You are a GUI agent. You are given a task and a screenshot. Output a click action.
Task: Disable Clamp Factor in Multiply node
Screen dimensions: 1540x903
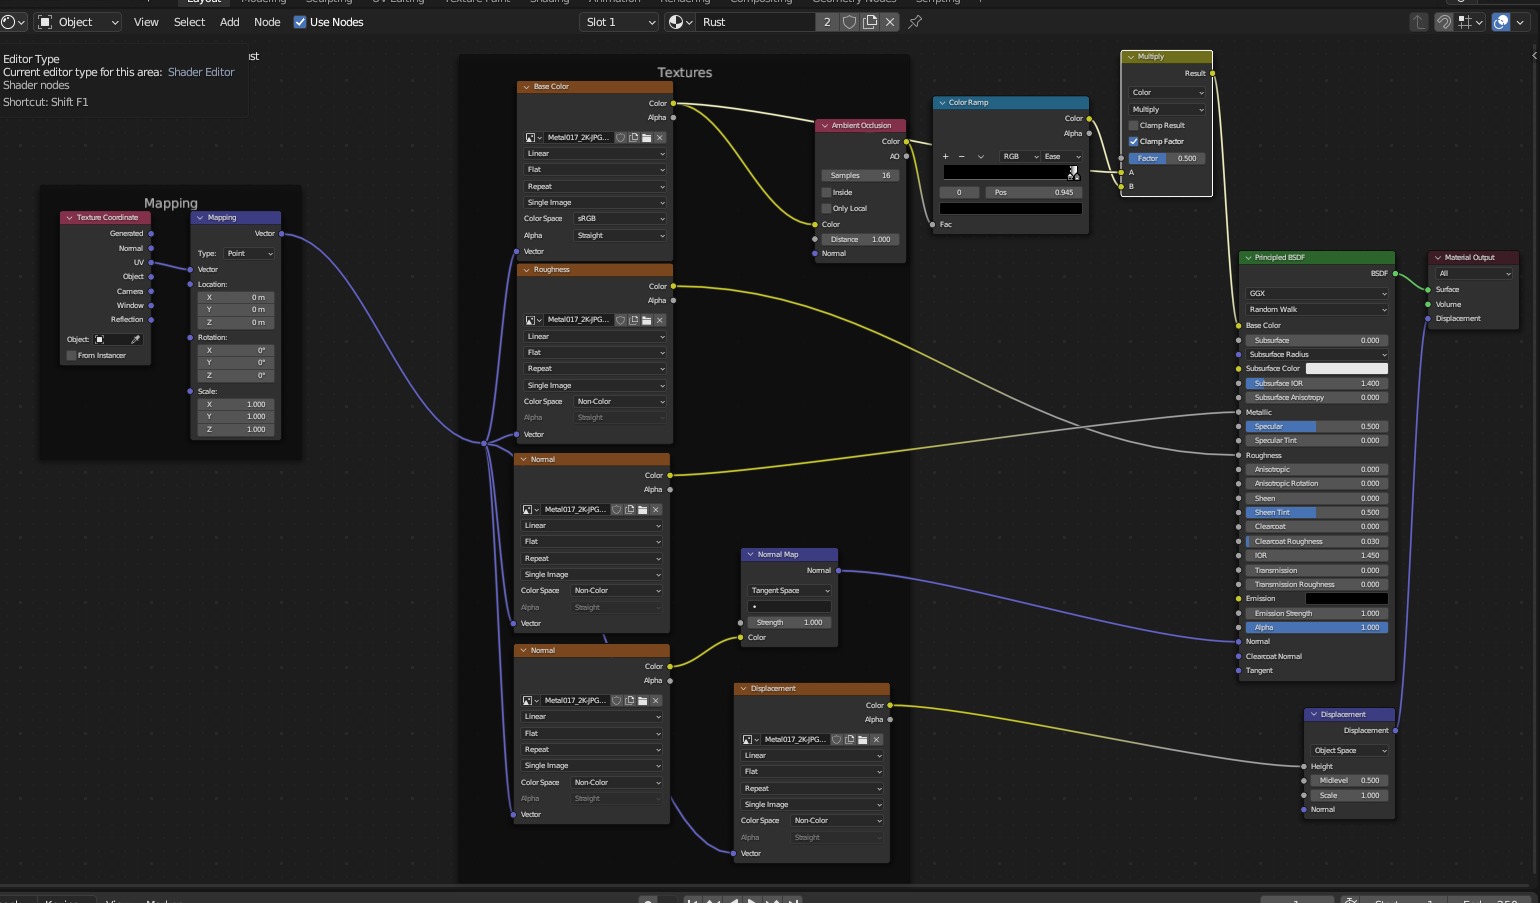1133,141
